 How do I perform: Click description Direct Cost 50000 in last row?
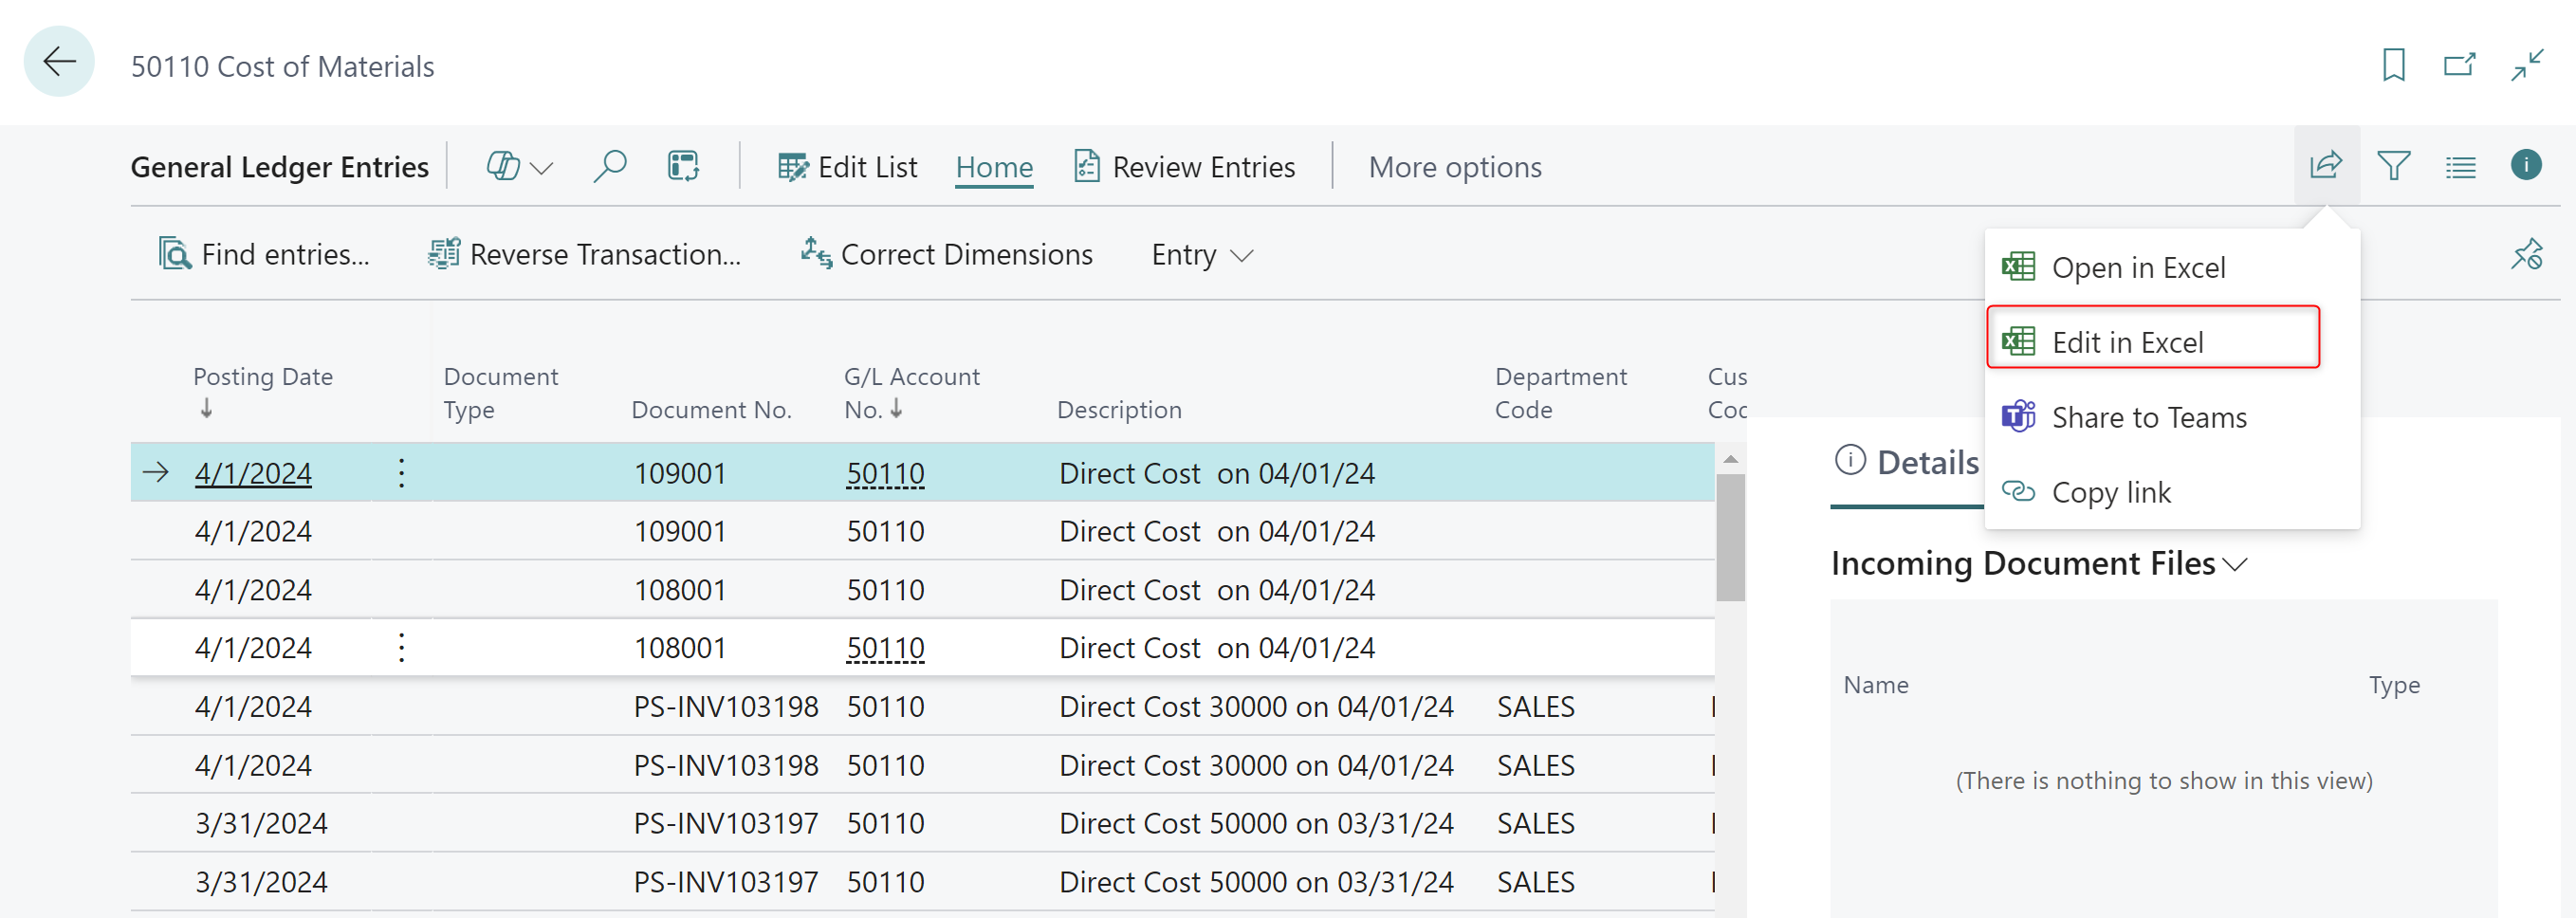[1256, 882]
